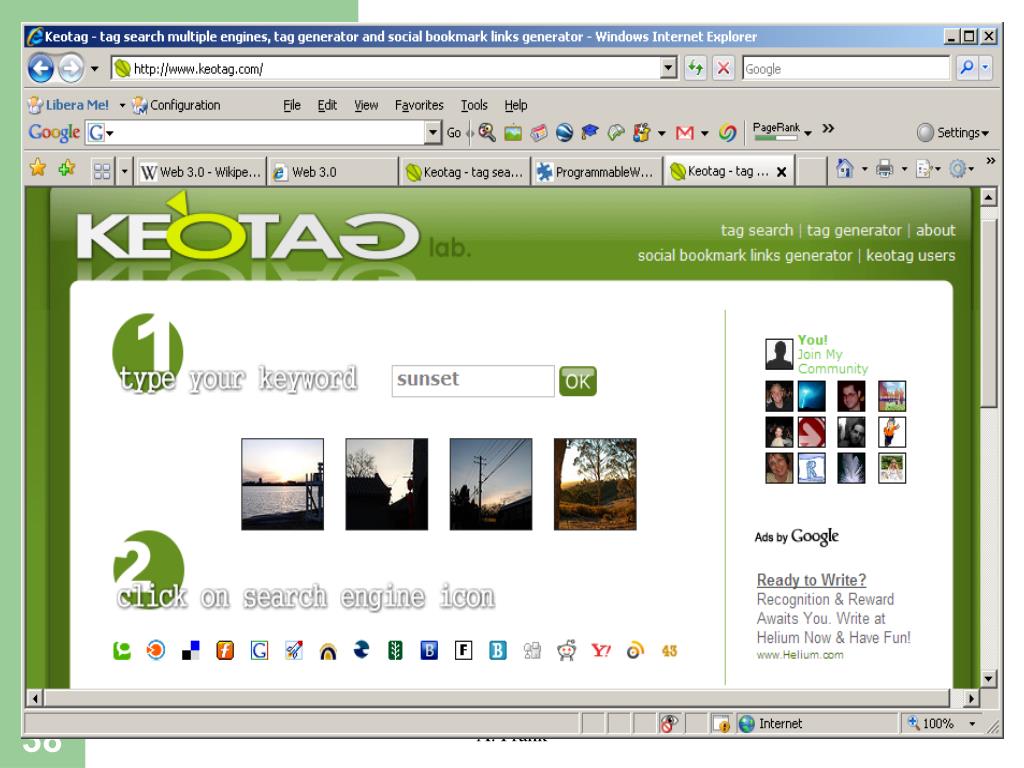Image resolution: width=1024 pixels, height=768 pixels.
Task: Click the IE address bar URL field
Action: (387, 68)
